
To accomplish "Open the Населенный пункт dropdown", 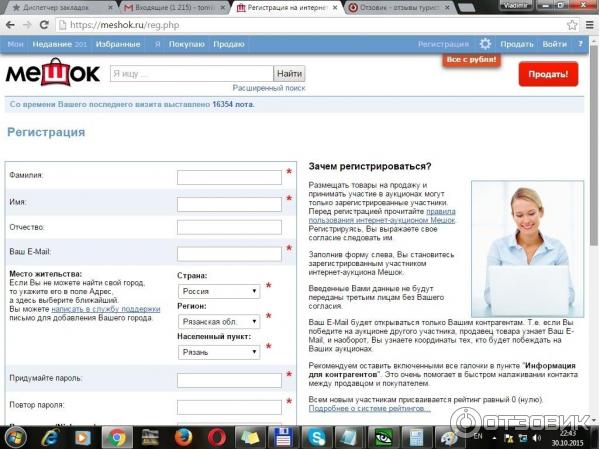I will point(218,352).
